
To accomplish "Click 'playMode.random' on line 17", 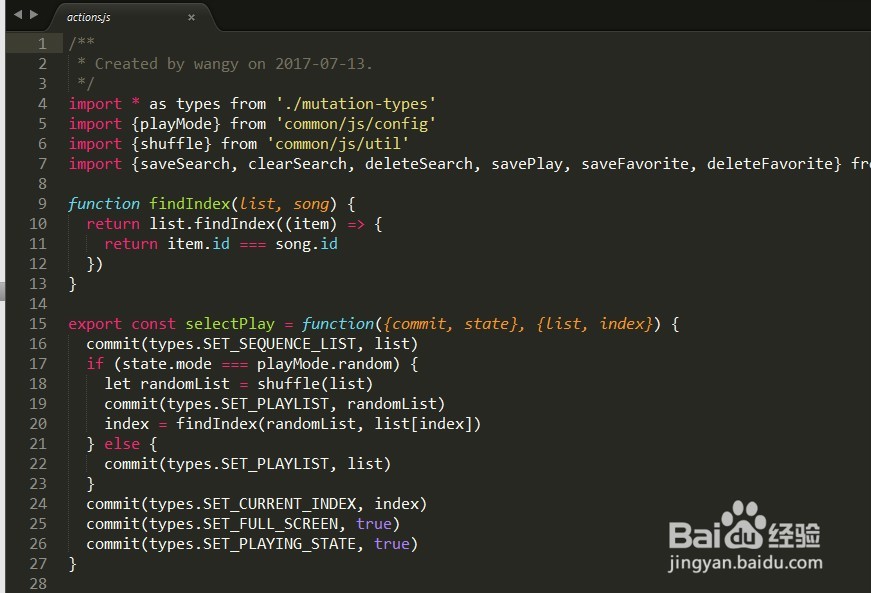I will coord(324,364).
